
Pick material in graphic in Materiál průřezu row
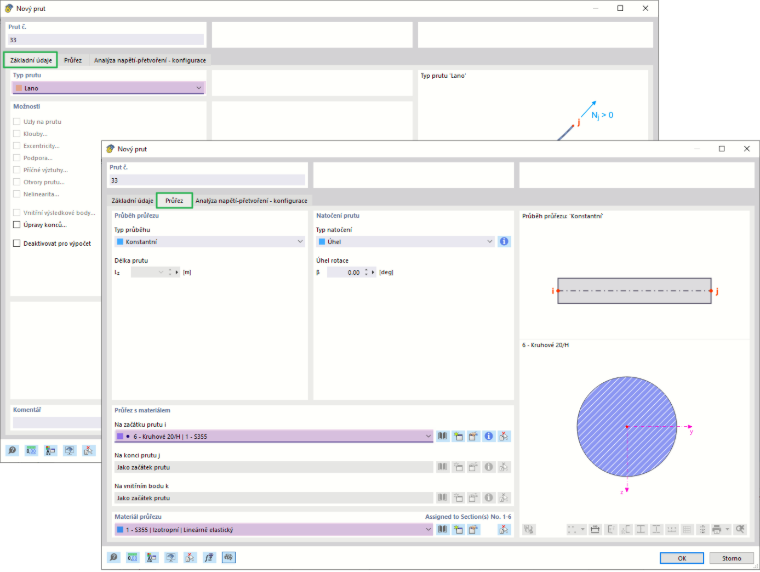pyautogui.click(x=504, y=530)
